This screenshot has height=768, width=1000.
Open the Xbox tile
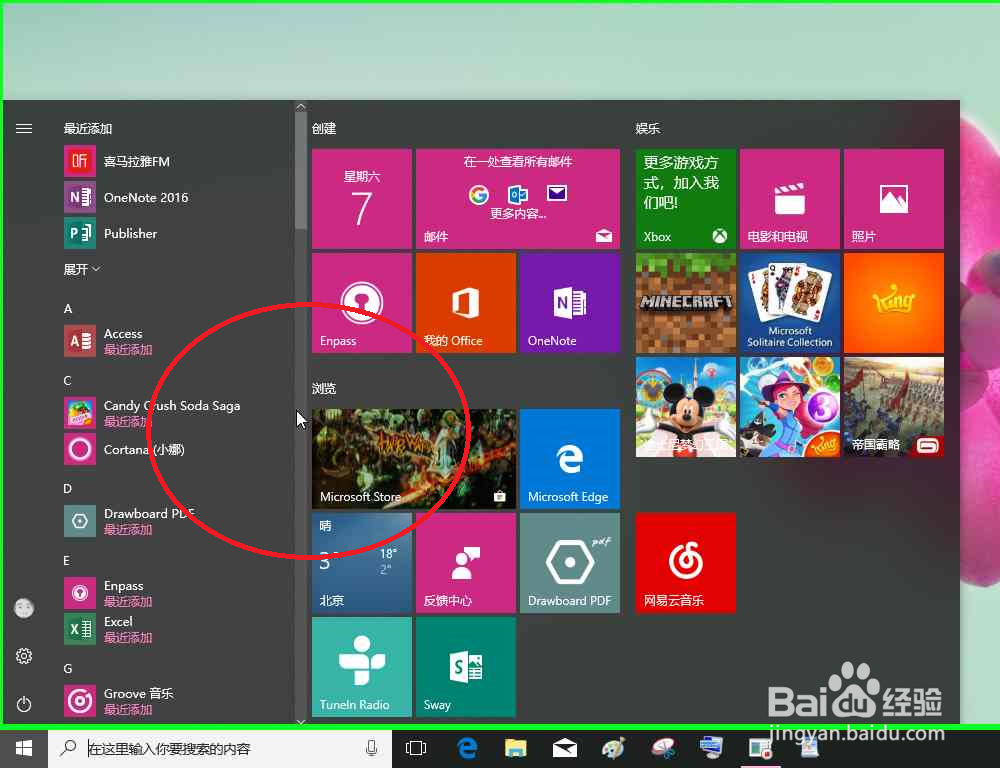(x=686, y=199)
